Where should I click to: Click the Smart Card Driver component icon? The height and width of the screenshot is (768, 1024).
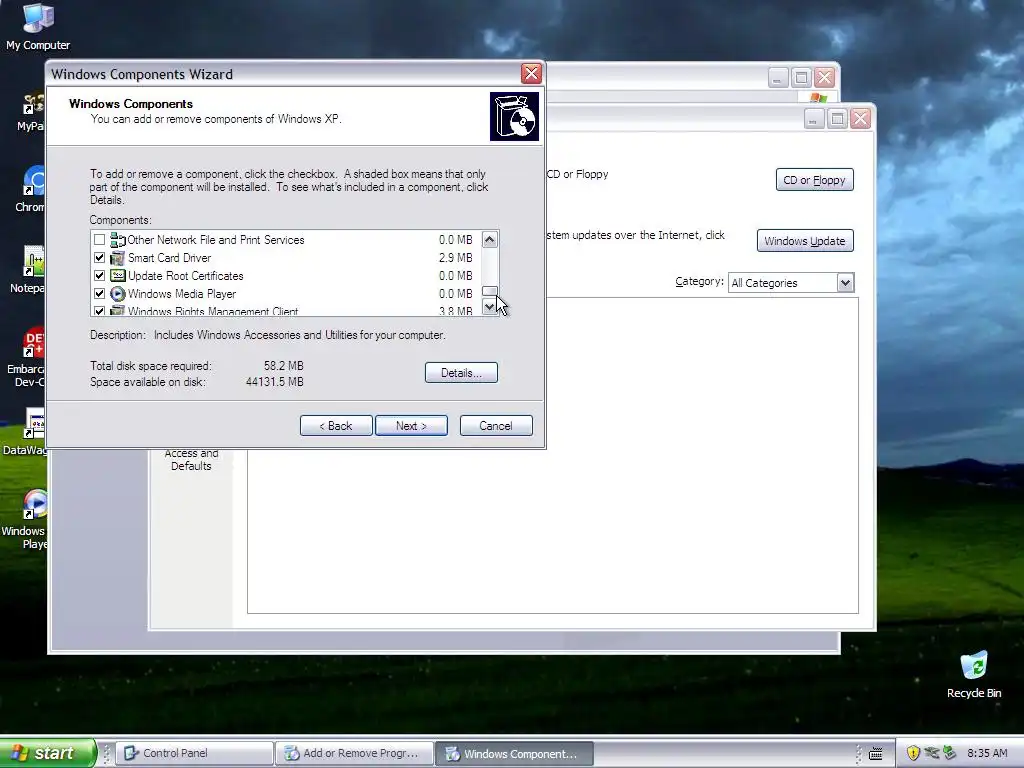pyautogui.click(x=118, y=258)
